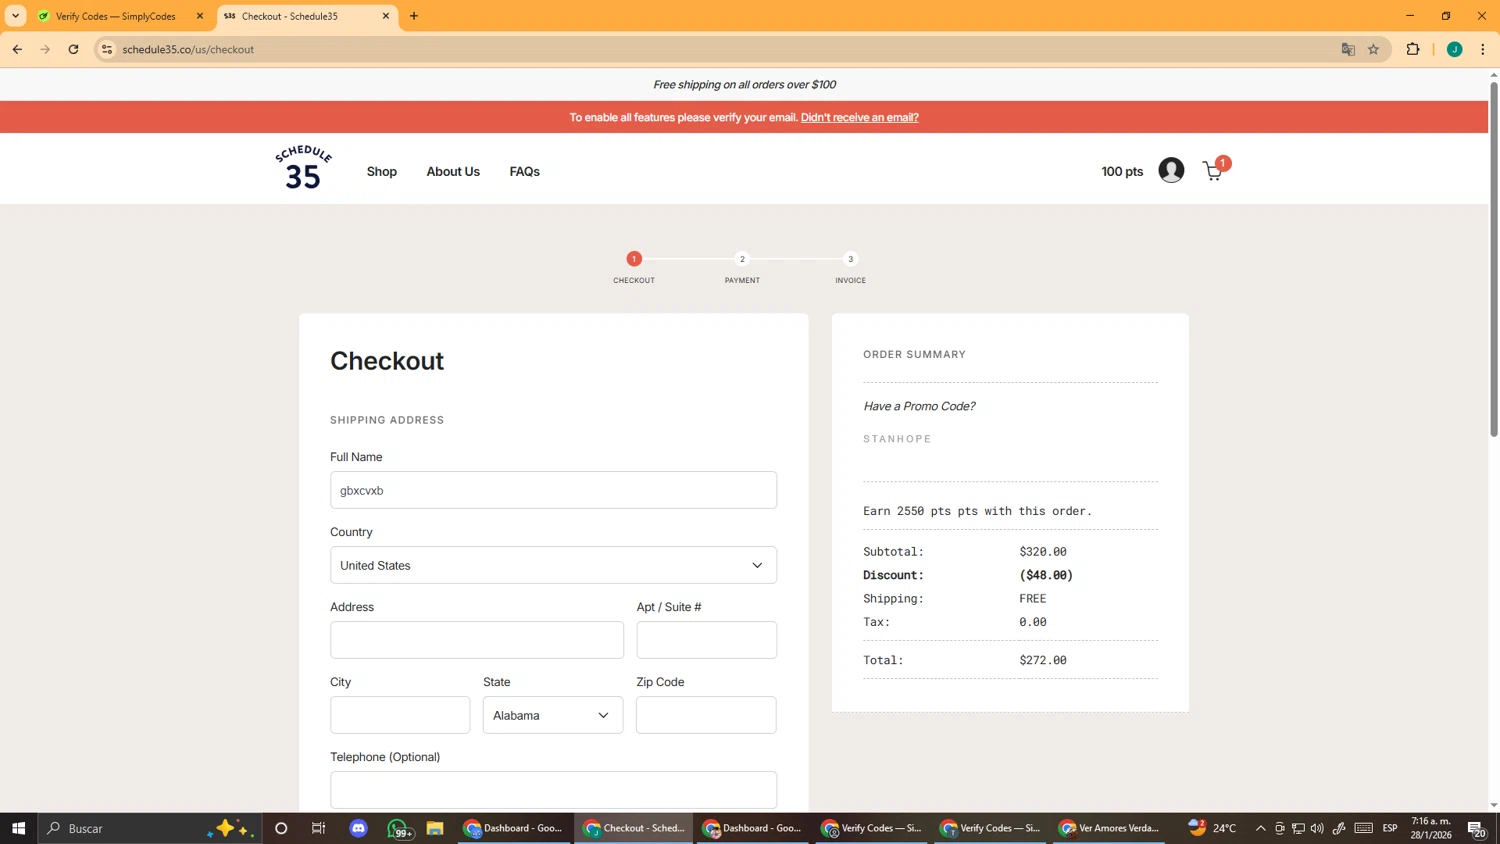Click the Total $272.00 amount
1500x844 pixels.
1043,660
